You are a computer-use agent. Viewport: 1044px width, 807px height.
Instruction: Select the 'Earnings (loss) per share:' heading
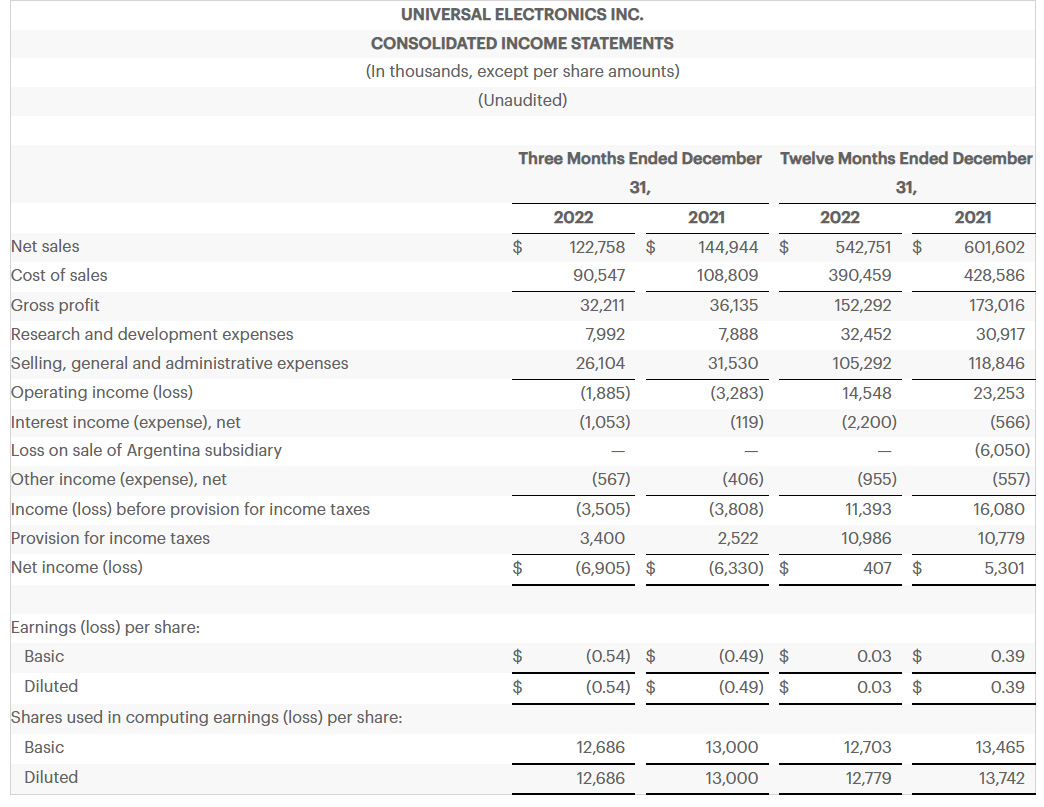(x=106, y=627)
